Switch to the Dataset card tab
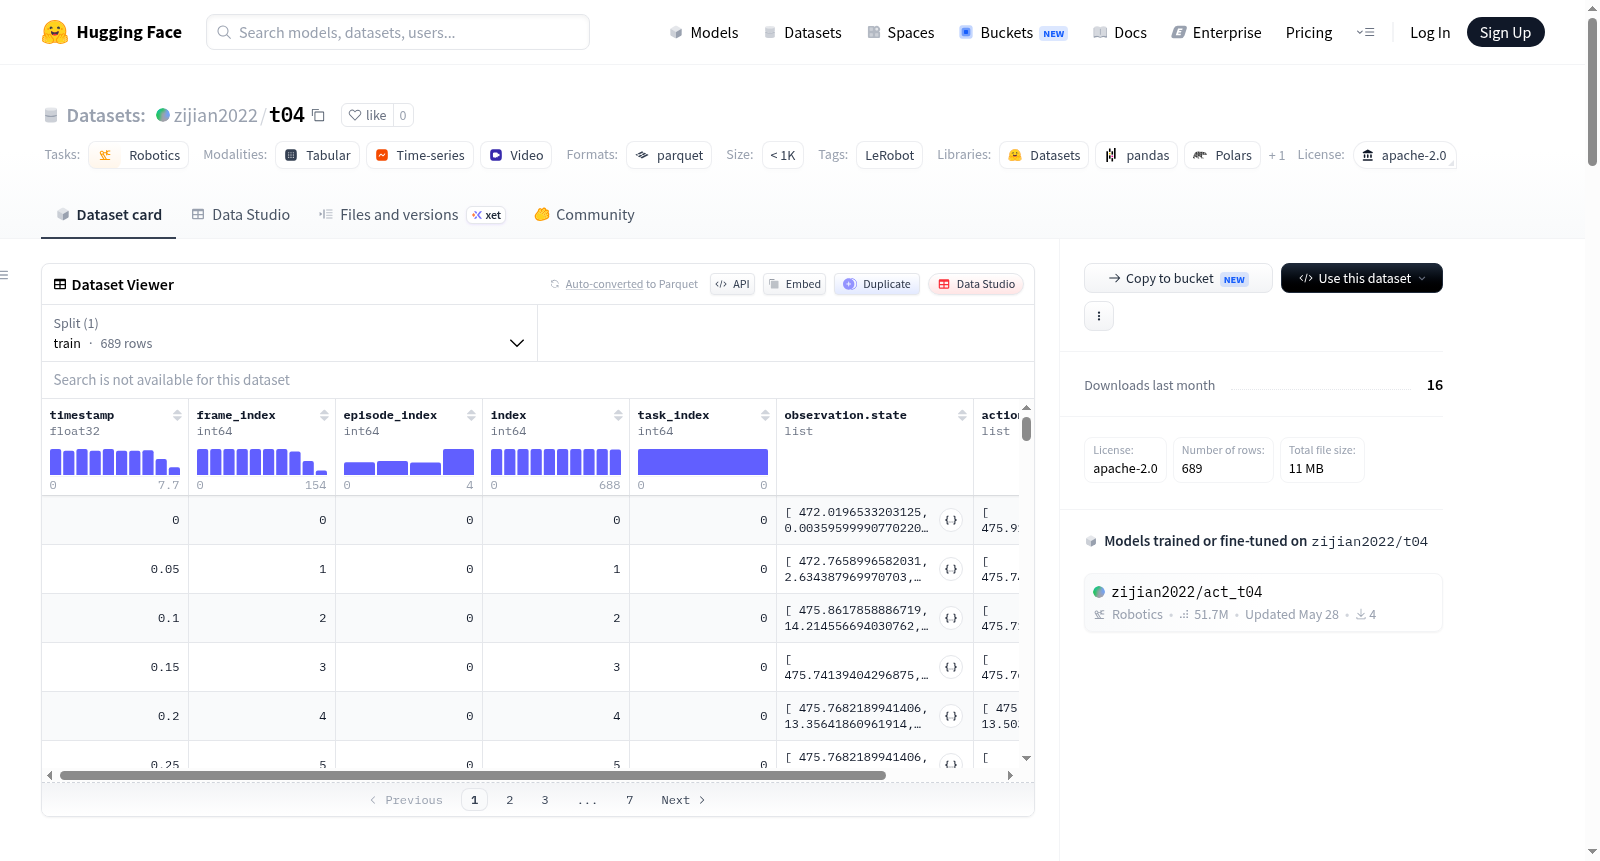 pyautogui.click(x=109, y=215)
